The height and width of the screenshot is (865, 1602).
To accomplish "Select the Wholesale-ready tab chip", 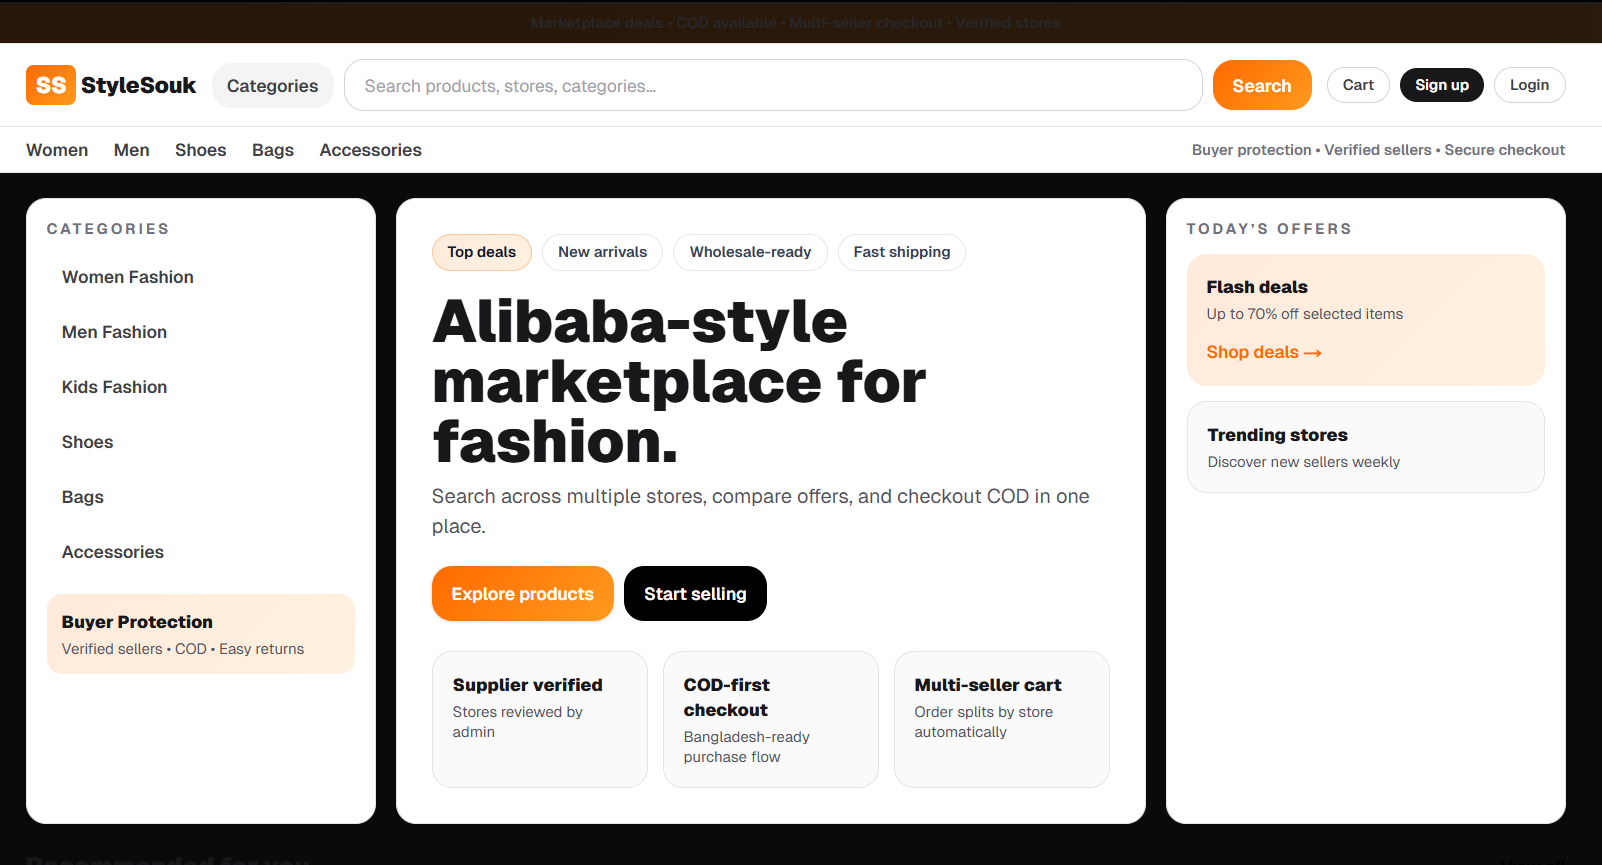I will 751,252.
